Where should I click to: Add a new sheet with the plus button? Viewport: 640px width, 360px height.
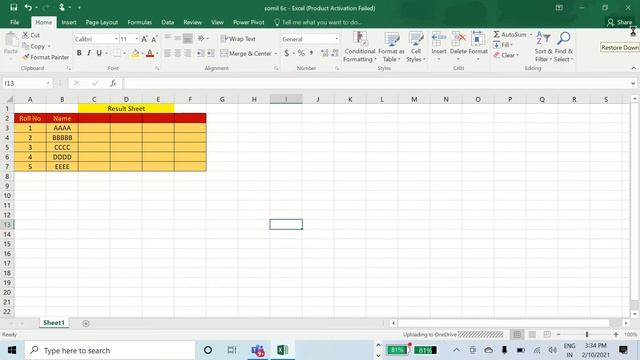(x=86, y=323)
